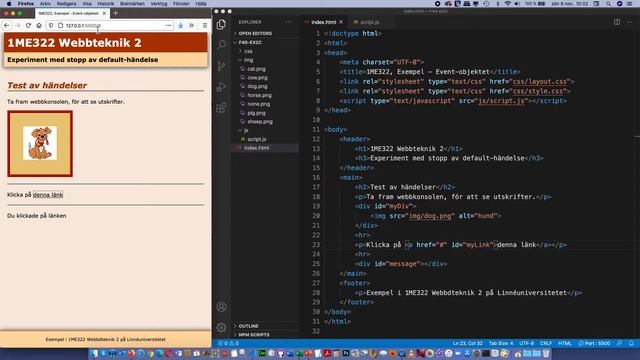640x360 pixels.
Task: Click Firefox forward arrow
Action: [x=18, y=25]
